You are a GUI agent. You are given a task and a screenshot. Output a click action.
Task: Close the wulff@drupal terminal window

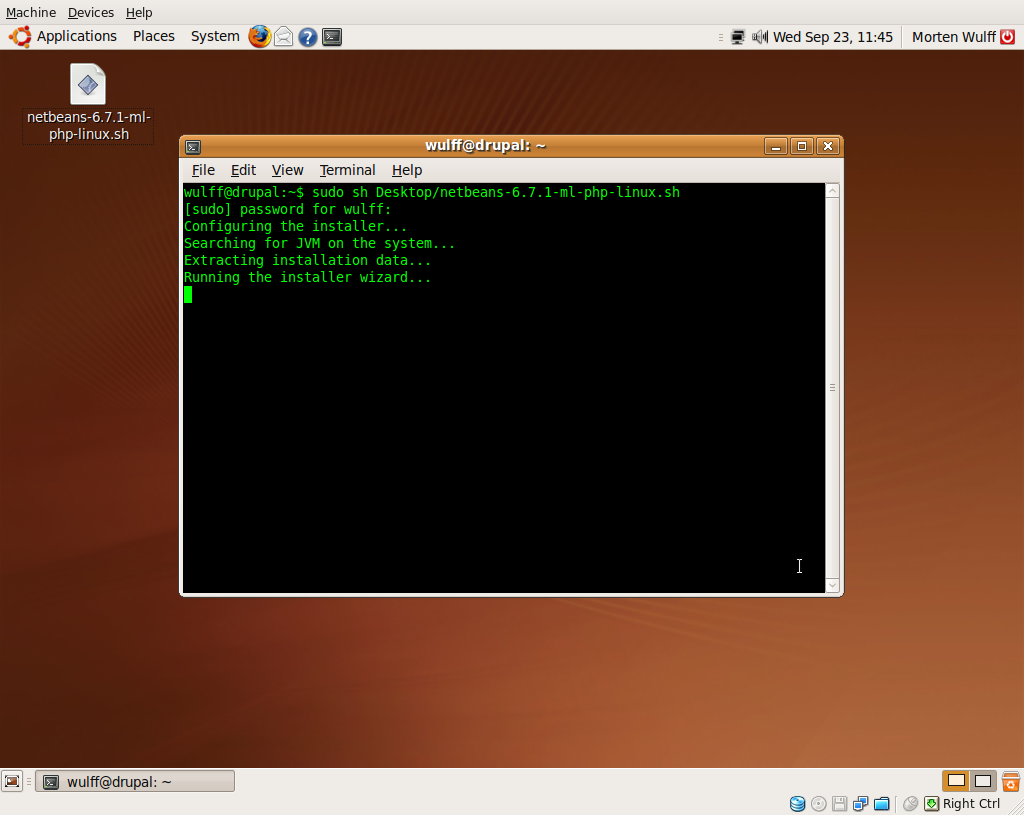[x=828, y=146]
